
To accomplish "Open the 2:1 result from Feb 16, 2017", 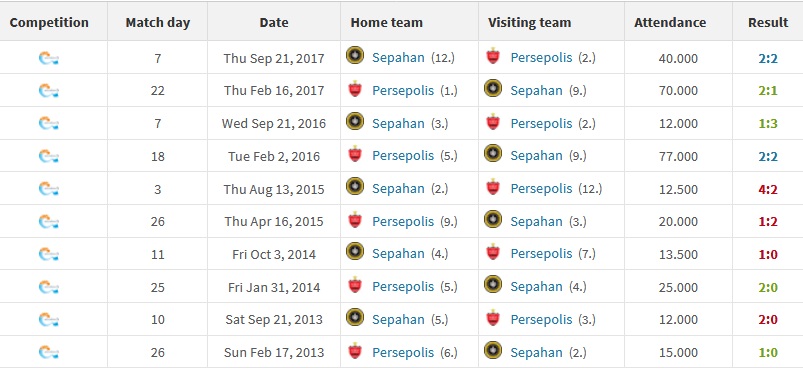I will coord(768,91).
